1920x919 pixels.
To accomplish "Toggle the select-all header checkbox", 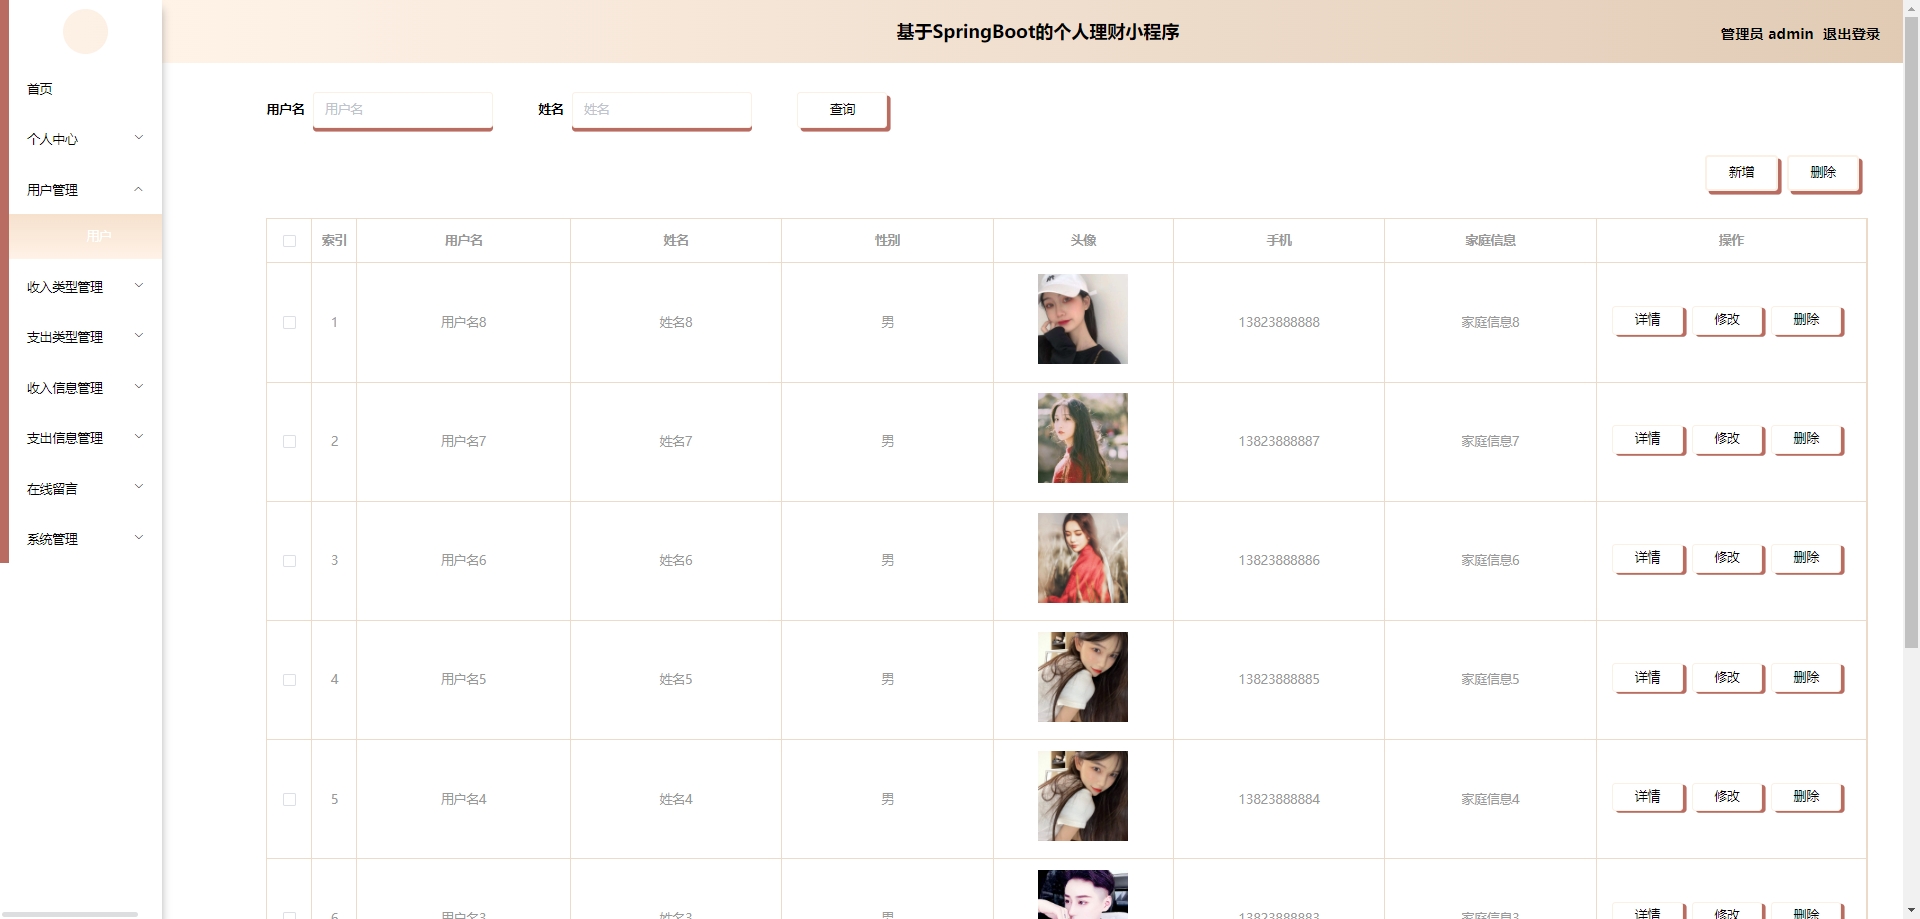I will coord(289,241).
